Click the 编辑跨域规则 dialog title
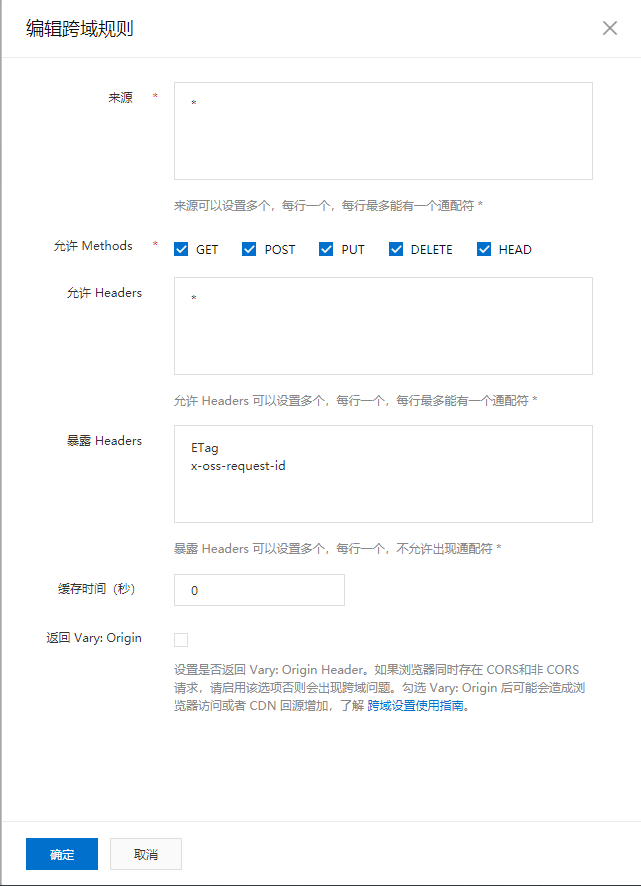 click(x=80, y=28)
